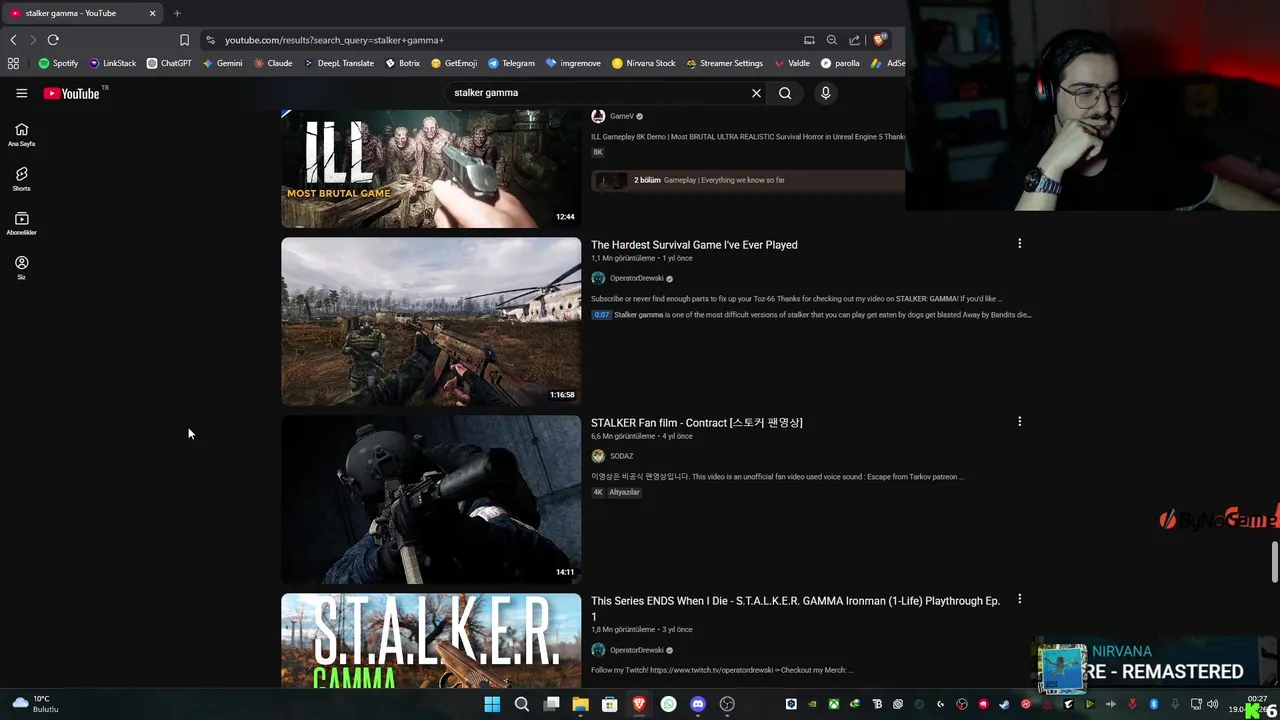Screen dimensions: 1280x720
Task: Play the S.T.A.L.K.E.R. GAMMA thumbnail
Action: tap(431, 640)
